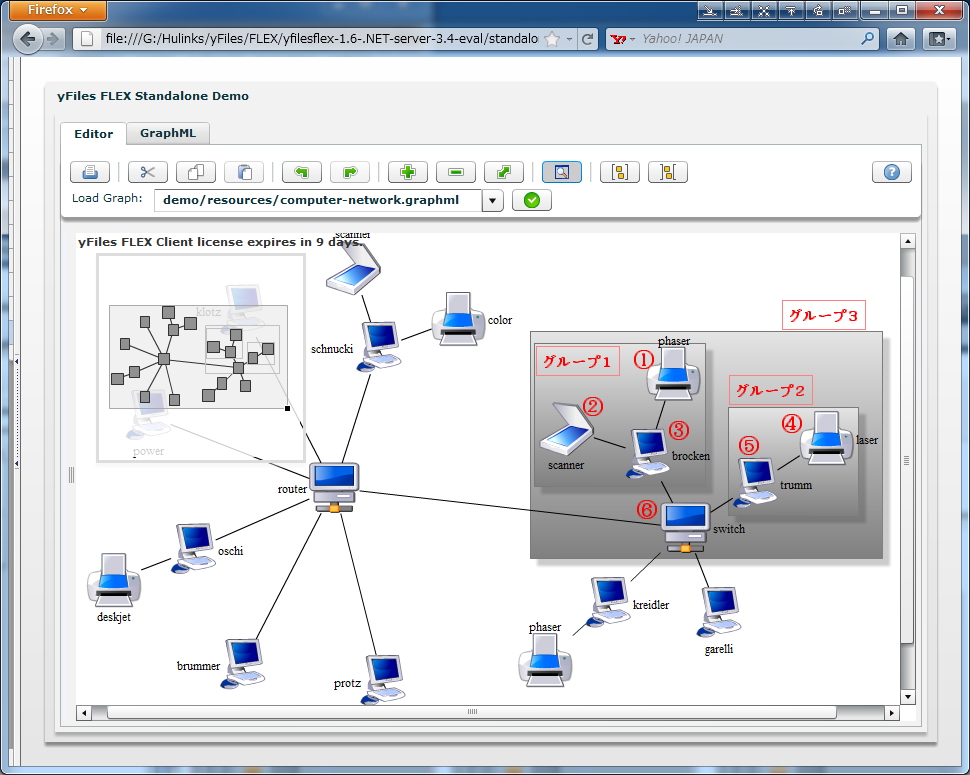Open help with the question mark button
970x775 pixels.
tap(891, 172)
